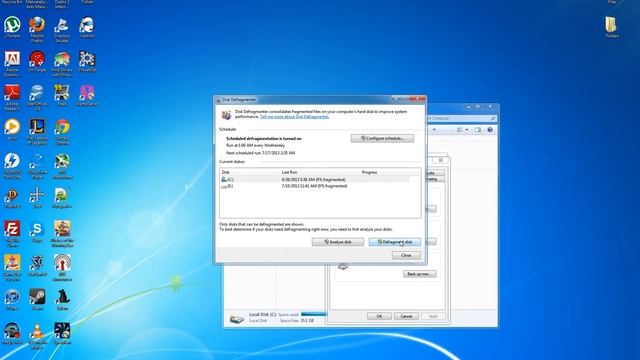Select the second disk row under (C:)

[x=315, y=186]
